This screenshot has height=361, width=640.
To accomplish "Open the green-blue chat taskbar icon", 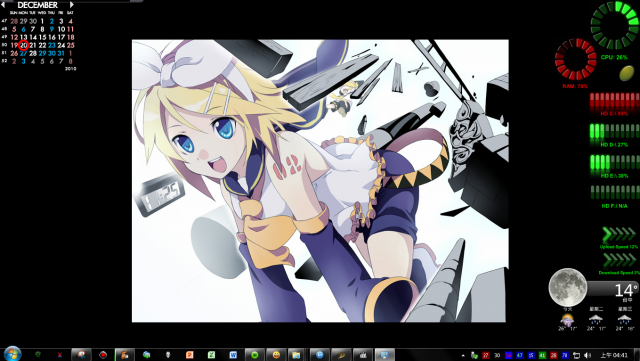I will 146,354.
